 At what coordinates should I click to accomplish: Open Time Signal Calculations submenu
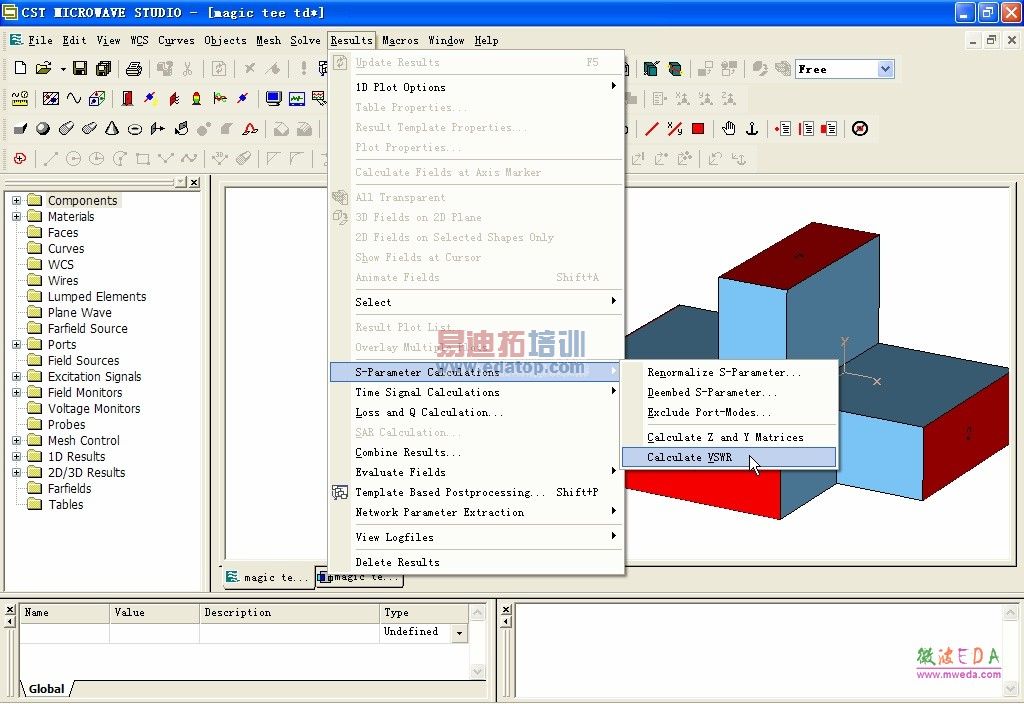click(x=476, y=392)
